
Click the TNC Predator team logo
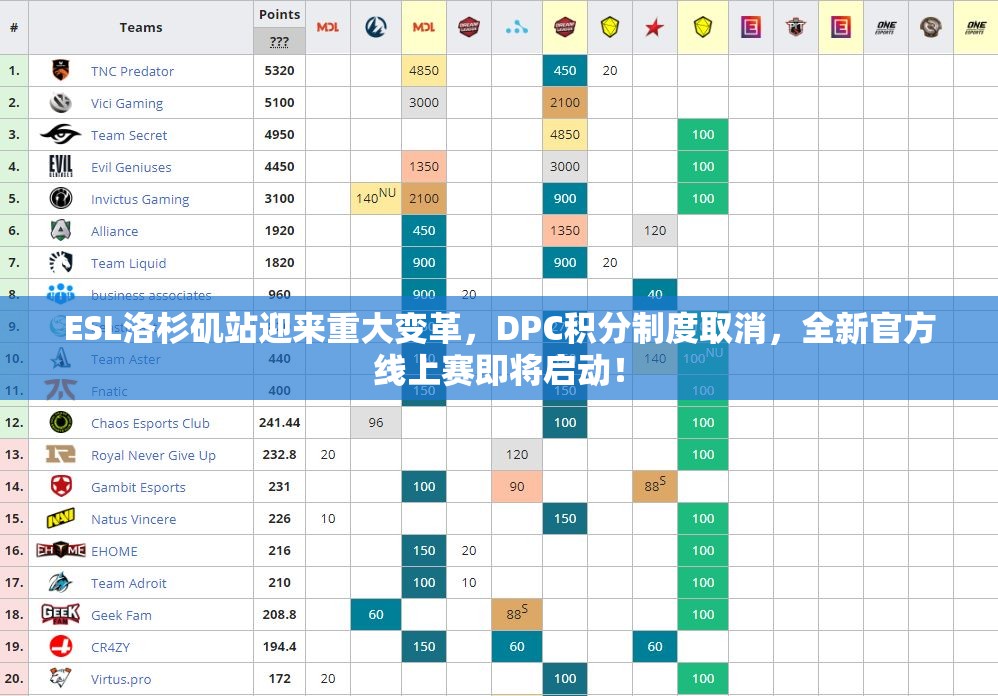pos(60,70)
